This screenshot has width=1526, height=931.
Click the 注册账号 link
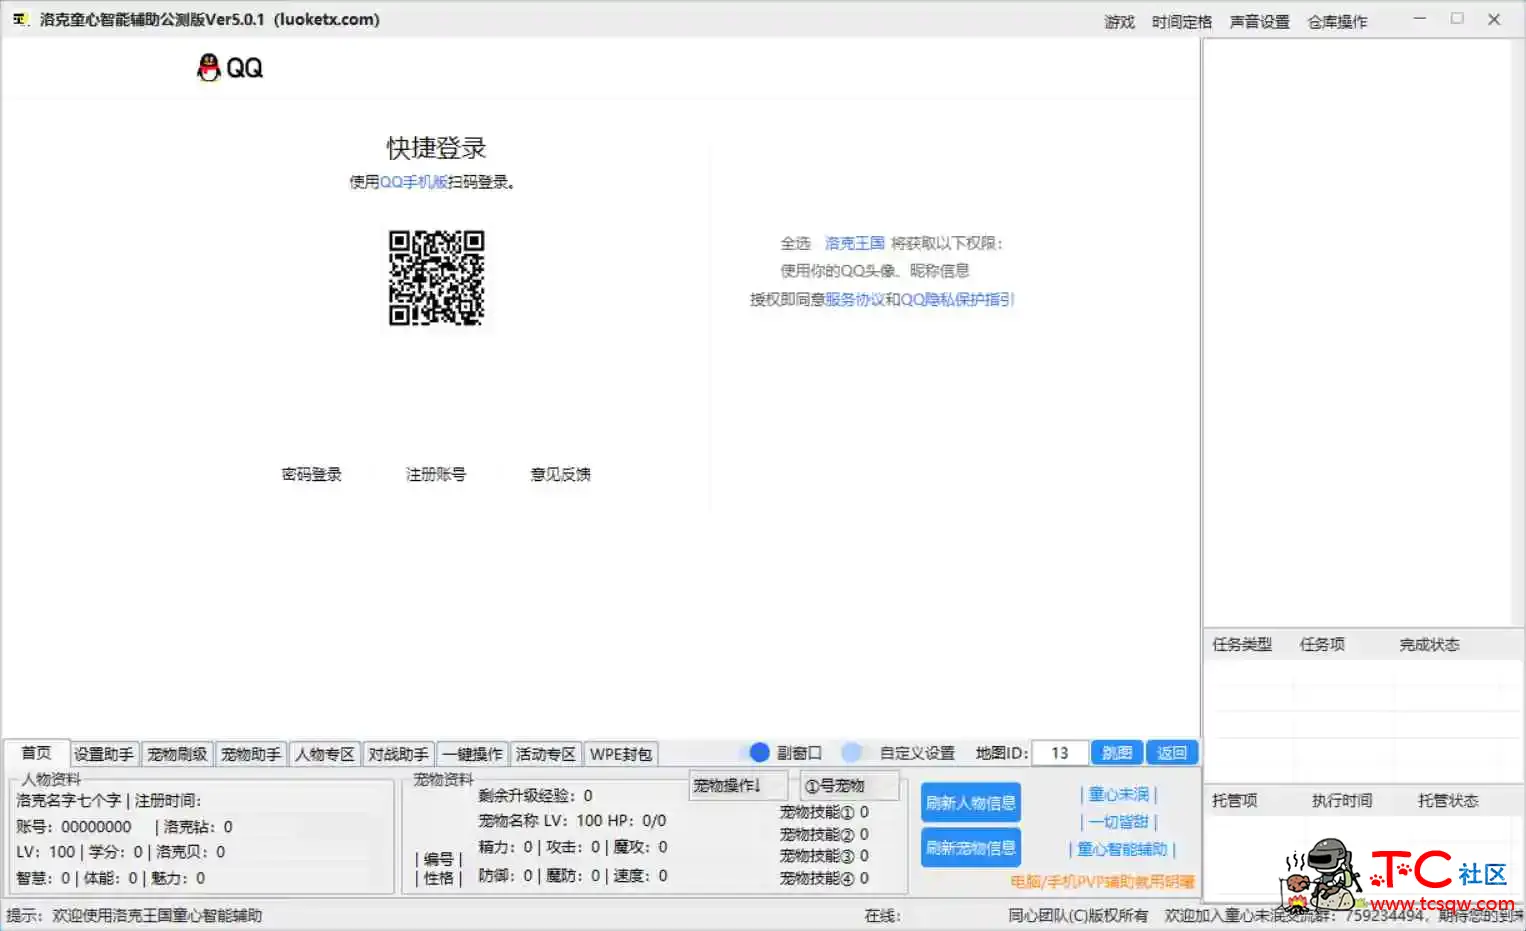click(x=436, y=474)
